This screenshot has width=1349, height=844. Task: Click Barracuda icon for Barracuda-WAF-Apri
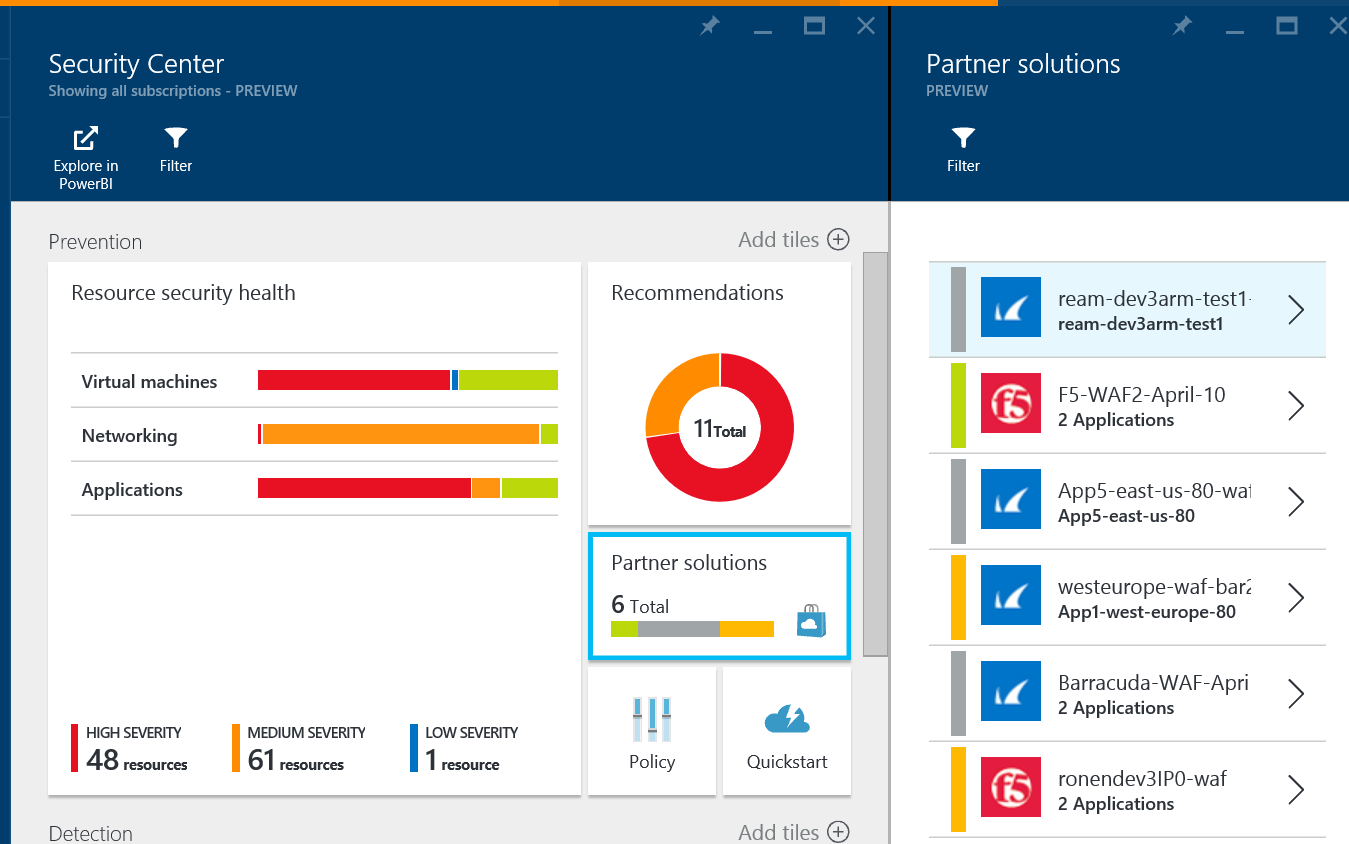coord(1011,693)
